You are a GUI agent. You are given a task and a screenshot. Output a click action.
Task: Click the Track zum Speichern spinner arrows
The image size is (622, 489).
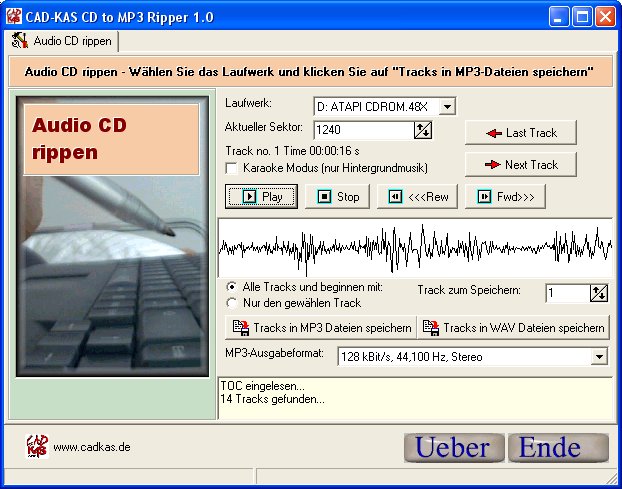point(599,293)
